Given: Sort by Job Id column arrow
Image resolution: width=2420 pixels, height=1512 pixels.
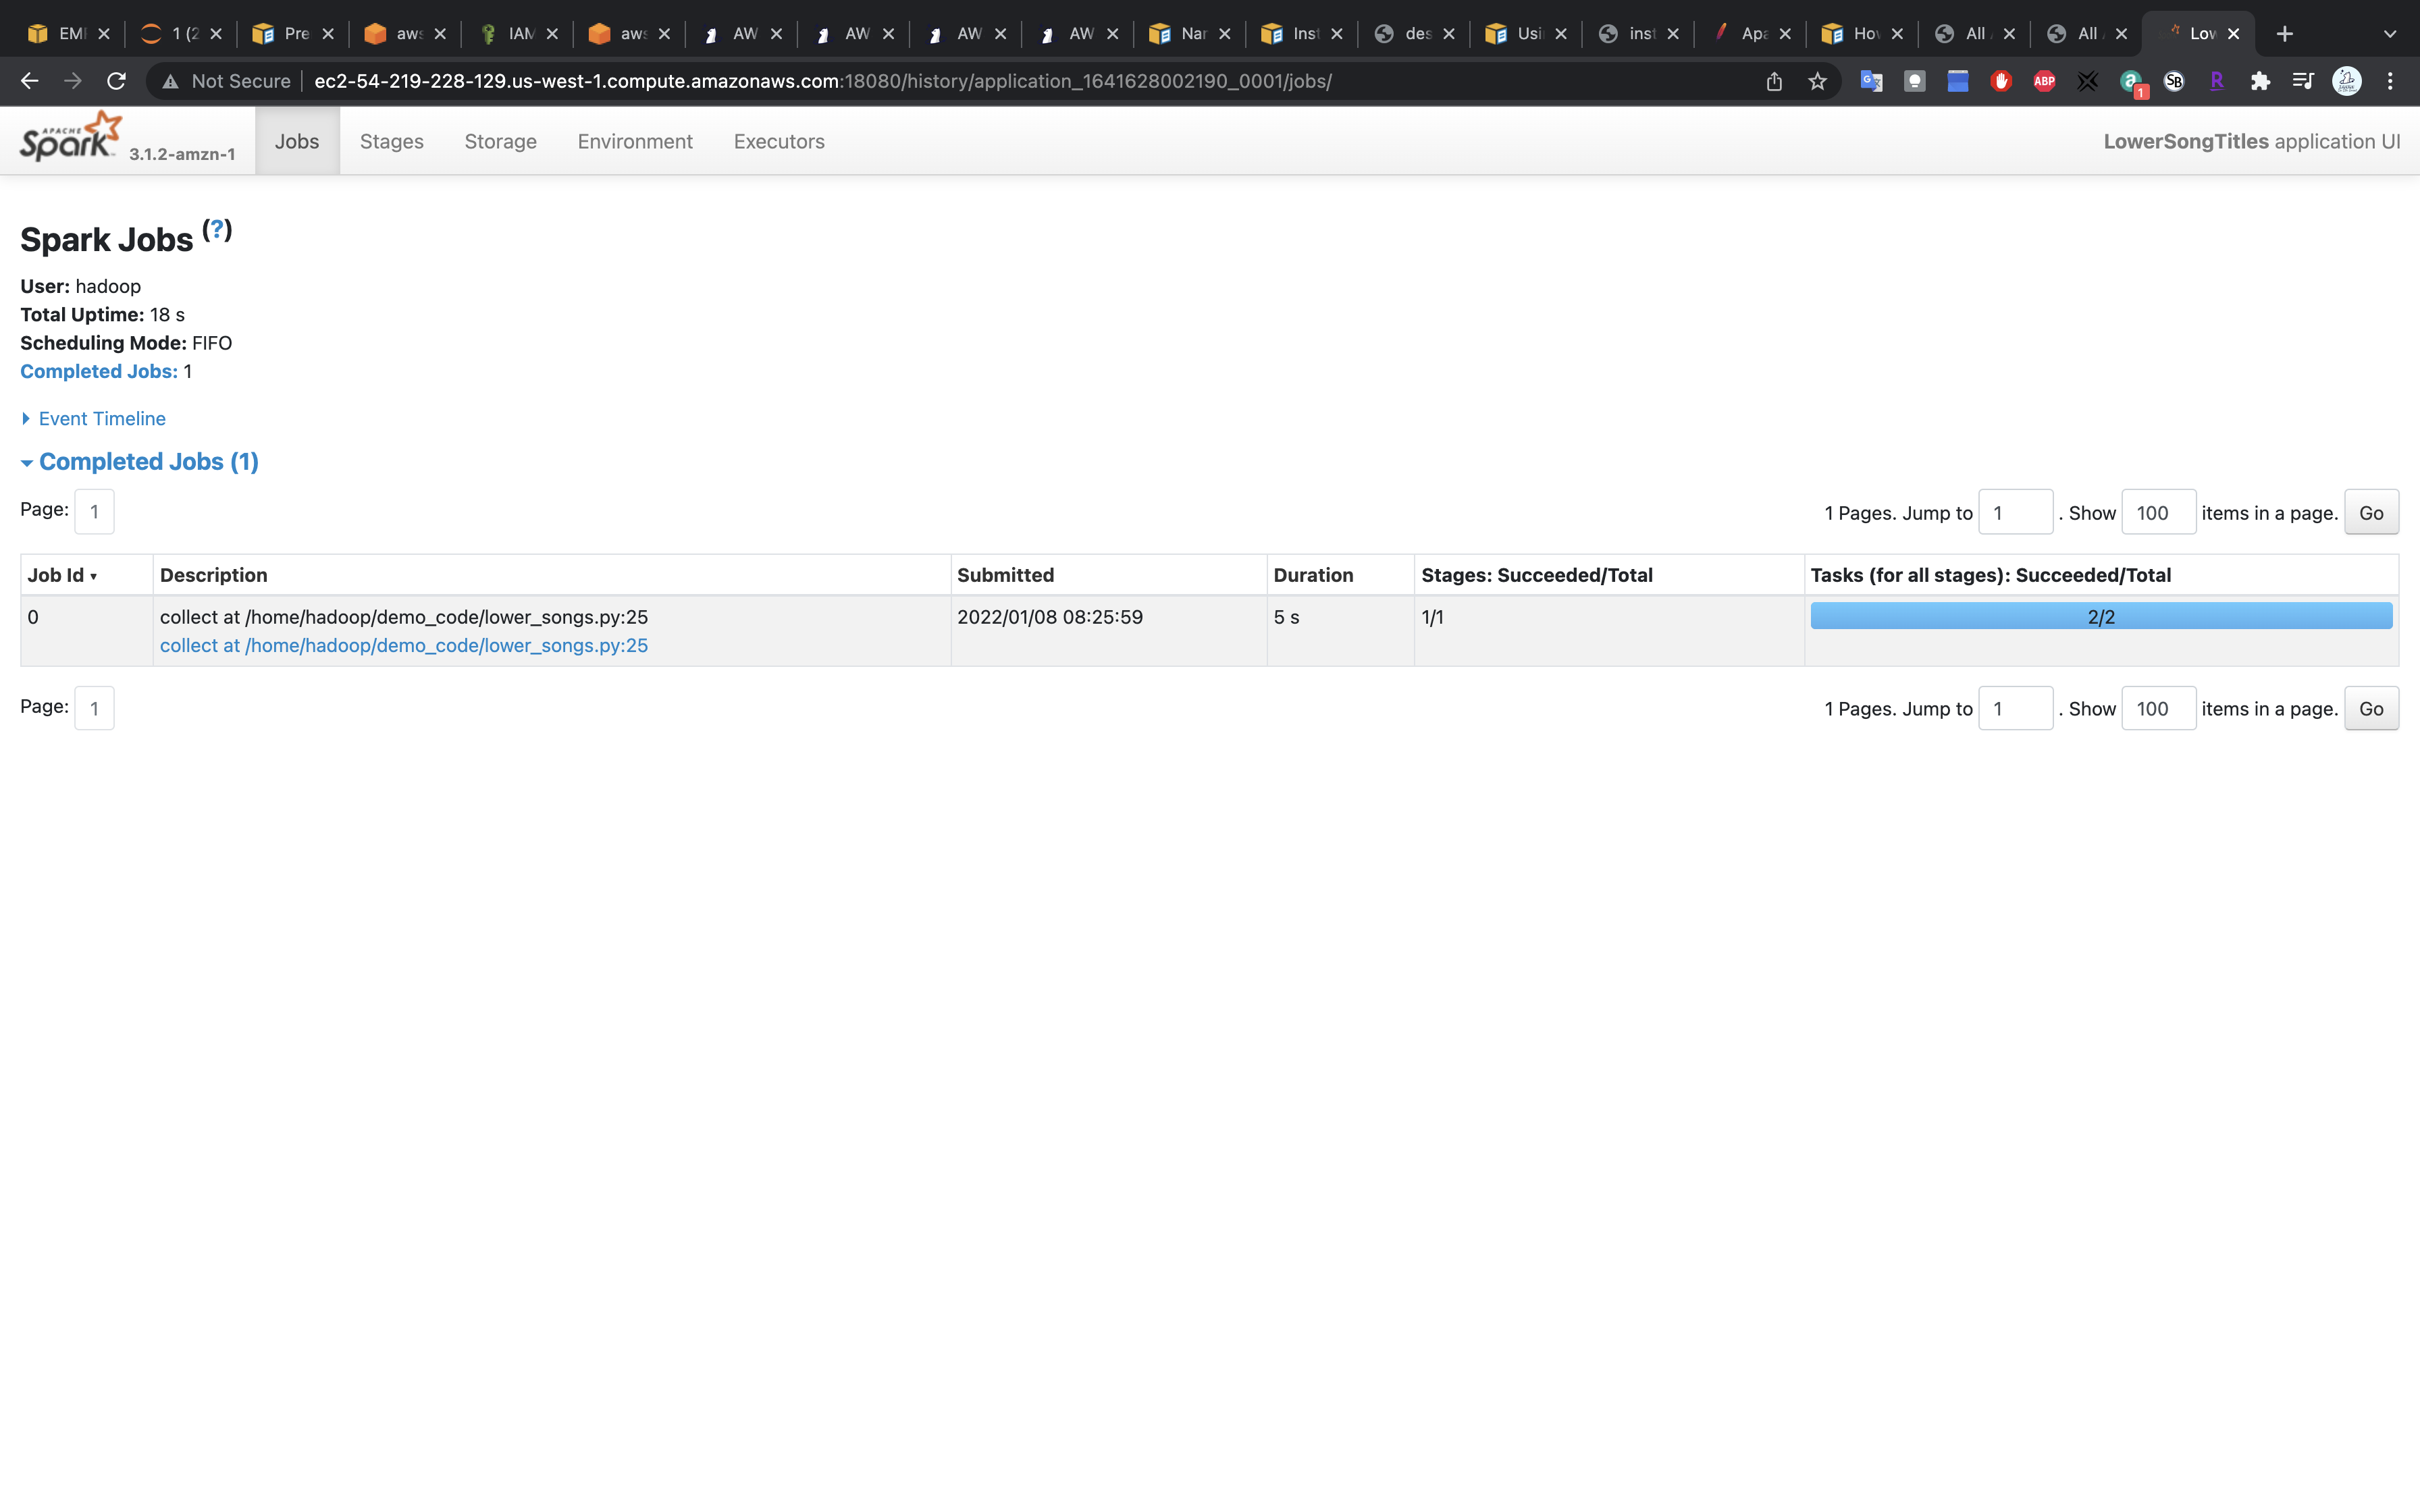Looking at the screenshot, I should point(93,577).
